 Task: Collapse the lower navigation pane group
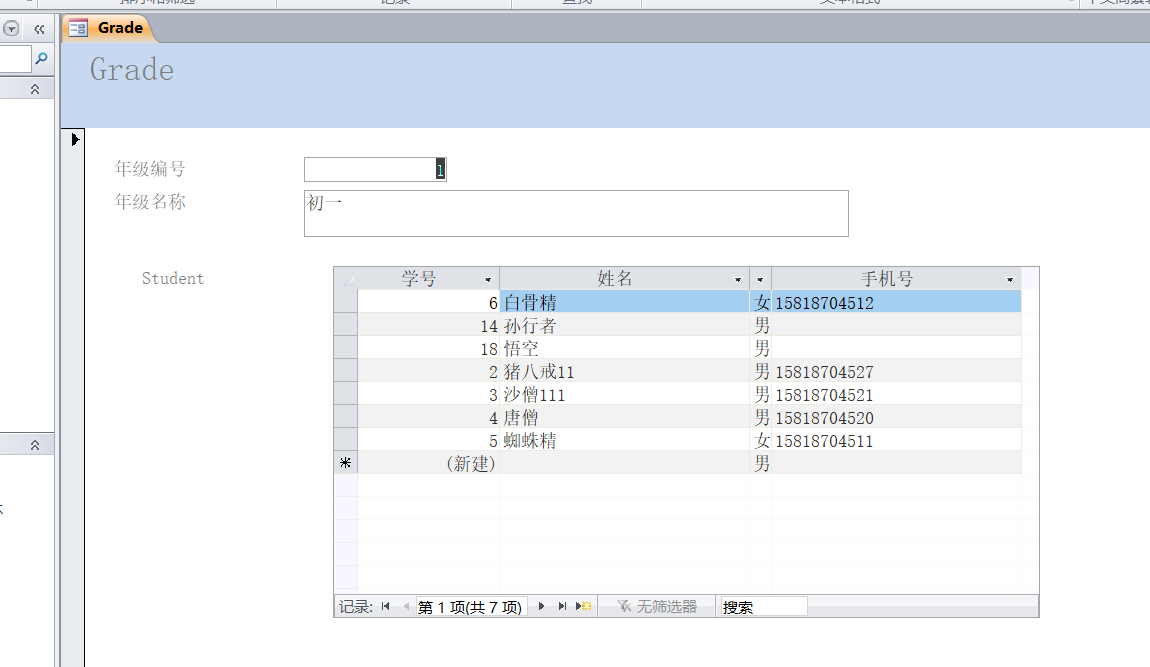[x=35, y=444]
